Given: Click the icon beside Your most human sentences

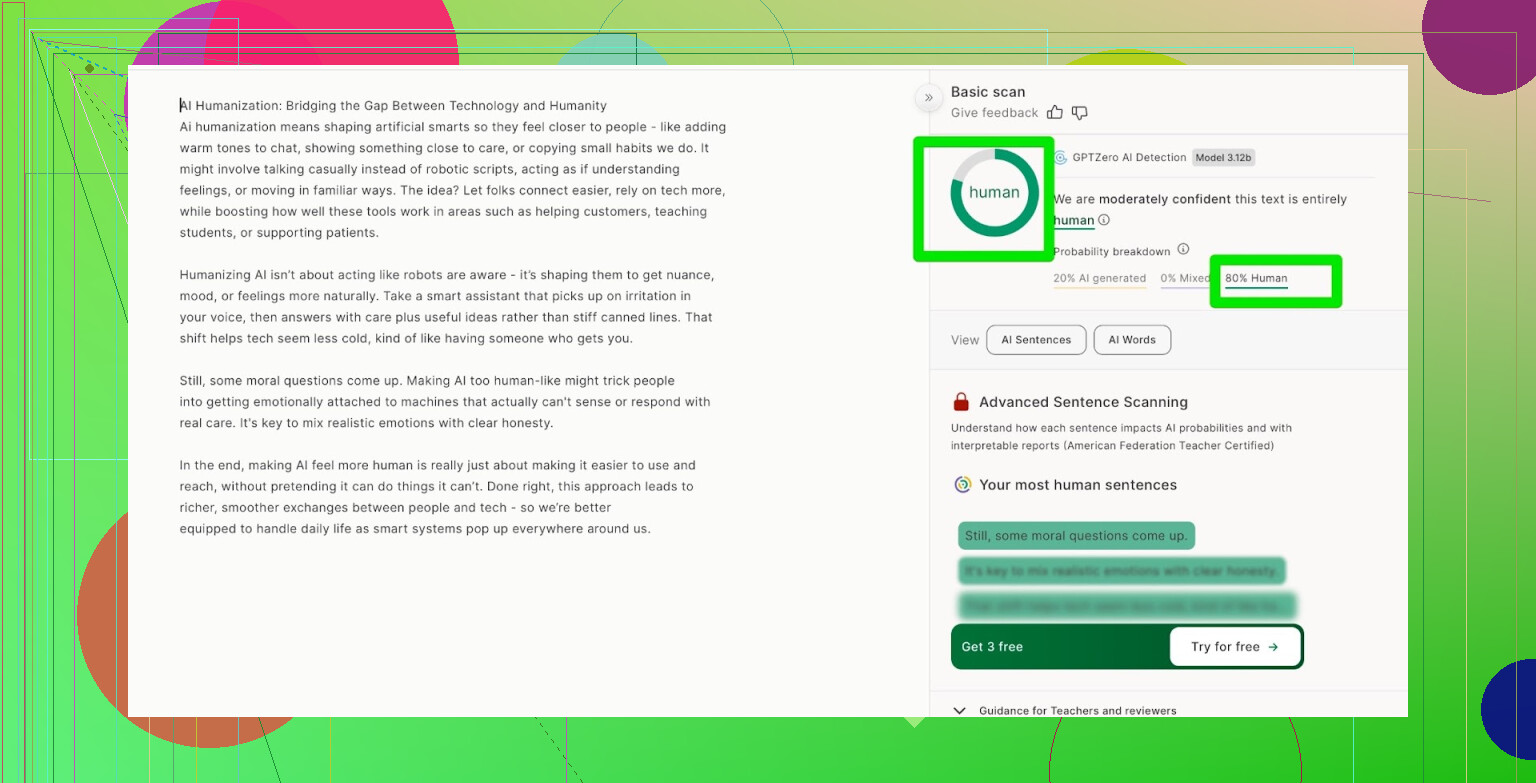Looking at the screenshot, I should click(962, 485).
